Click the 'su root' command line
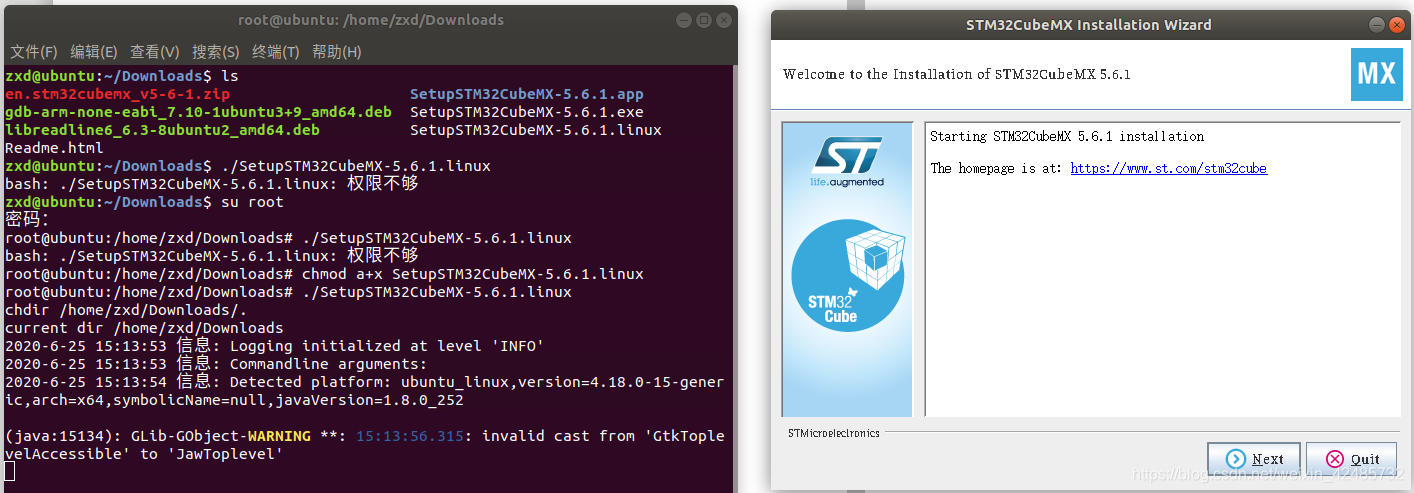This screenshot has width=1414, height=493. coord(144,202)
